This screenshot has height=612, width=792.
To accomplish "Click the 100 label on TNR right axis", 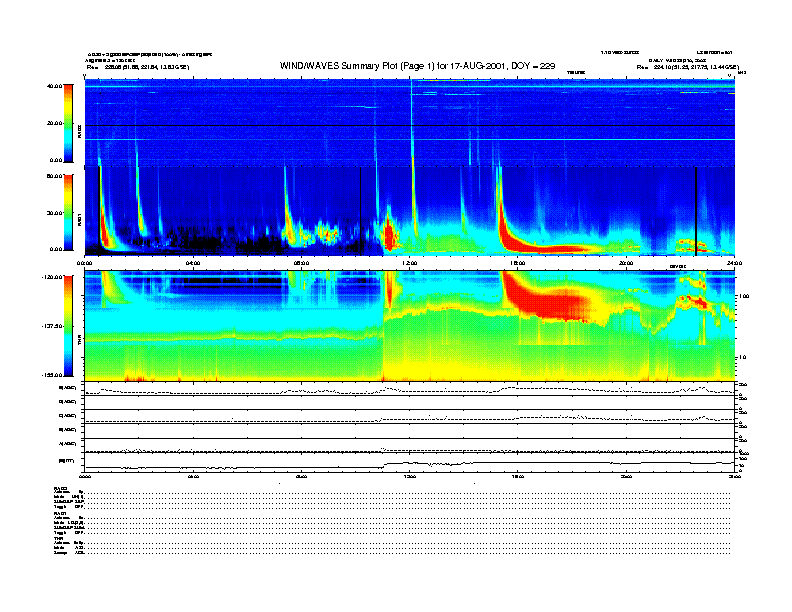I will [x=744, y=296].
